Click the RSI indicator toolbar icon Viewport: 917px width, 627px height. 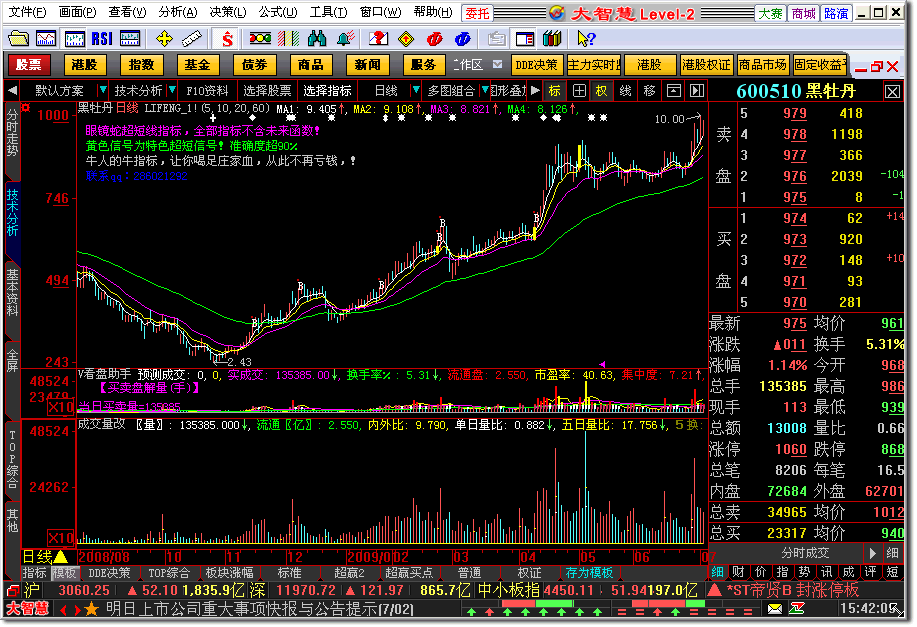102,39
